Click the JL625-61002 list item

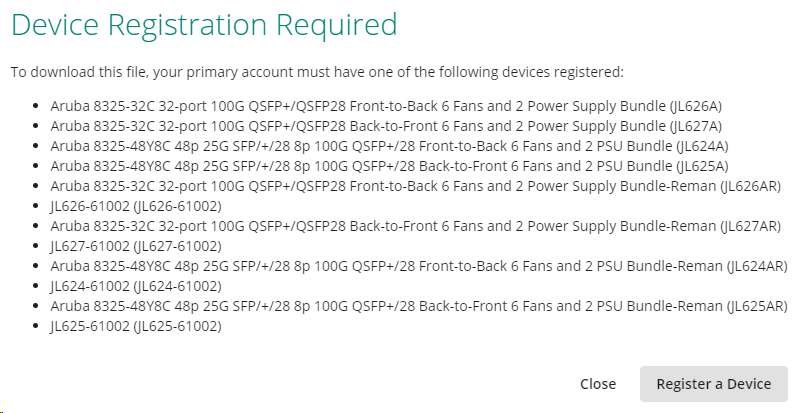(x=136, y=326)
